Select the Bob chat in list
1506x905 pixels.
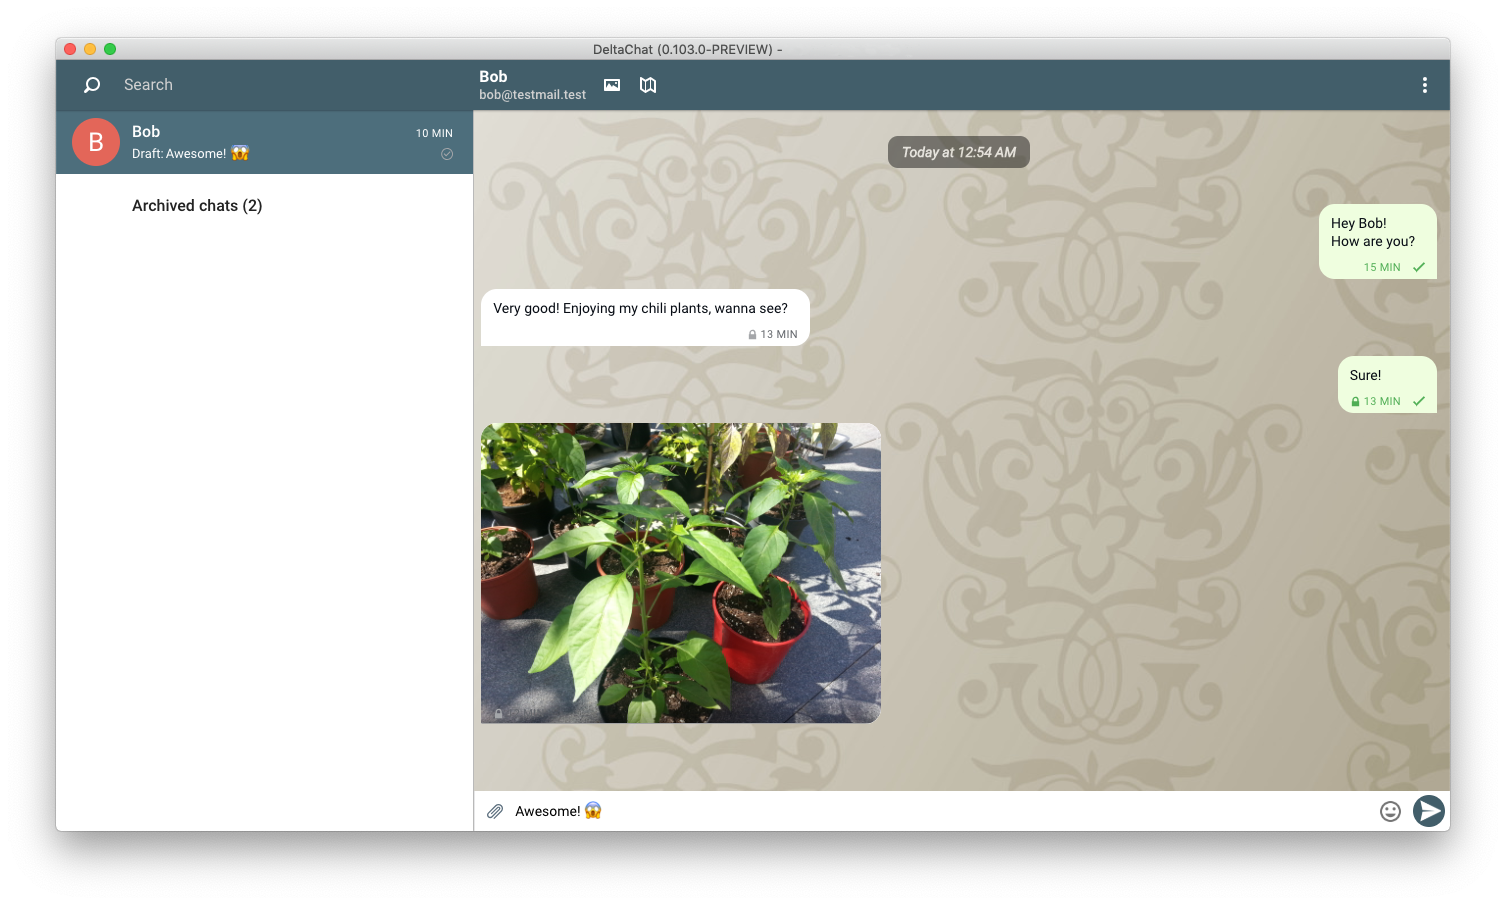pyautogui.click(x=290, y=142)
